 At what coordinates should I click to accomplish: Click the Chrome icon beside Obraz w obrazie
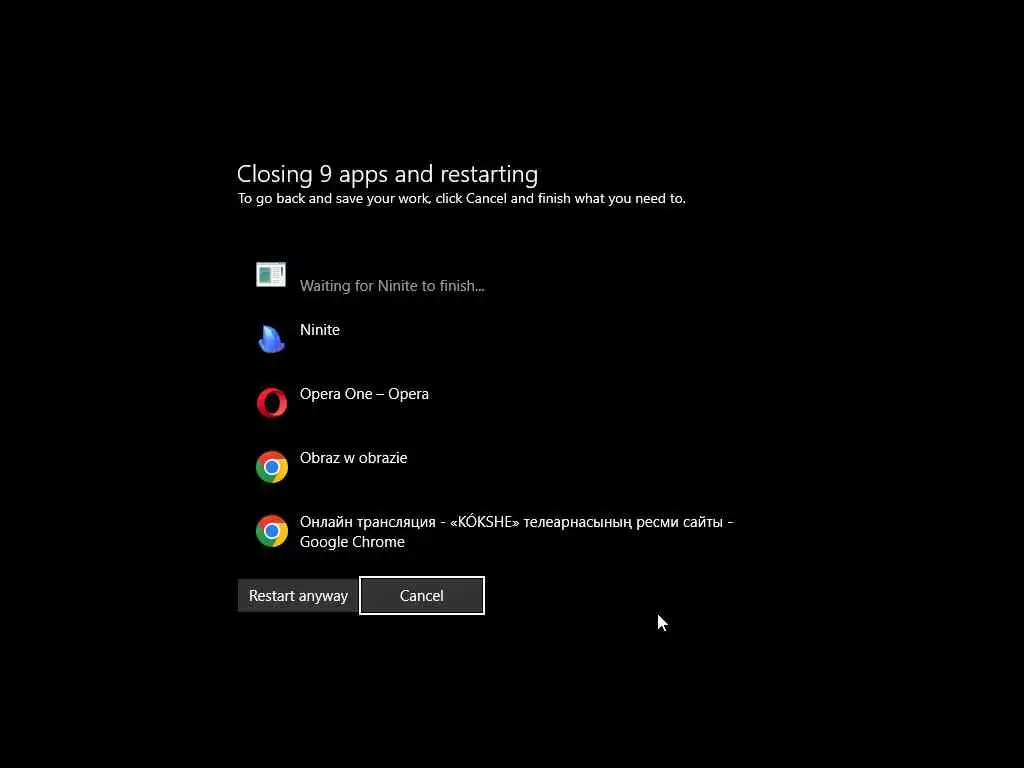(272, 467)
